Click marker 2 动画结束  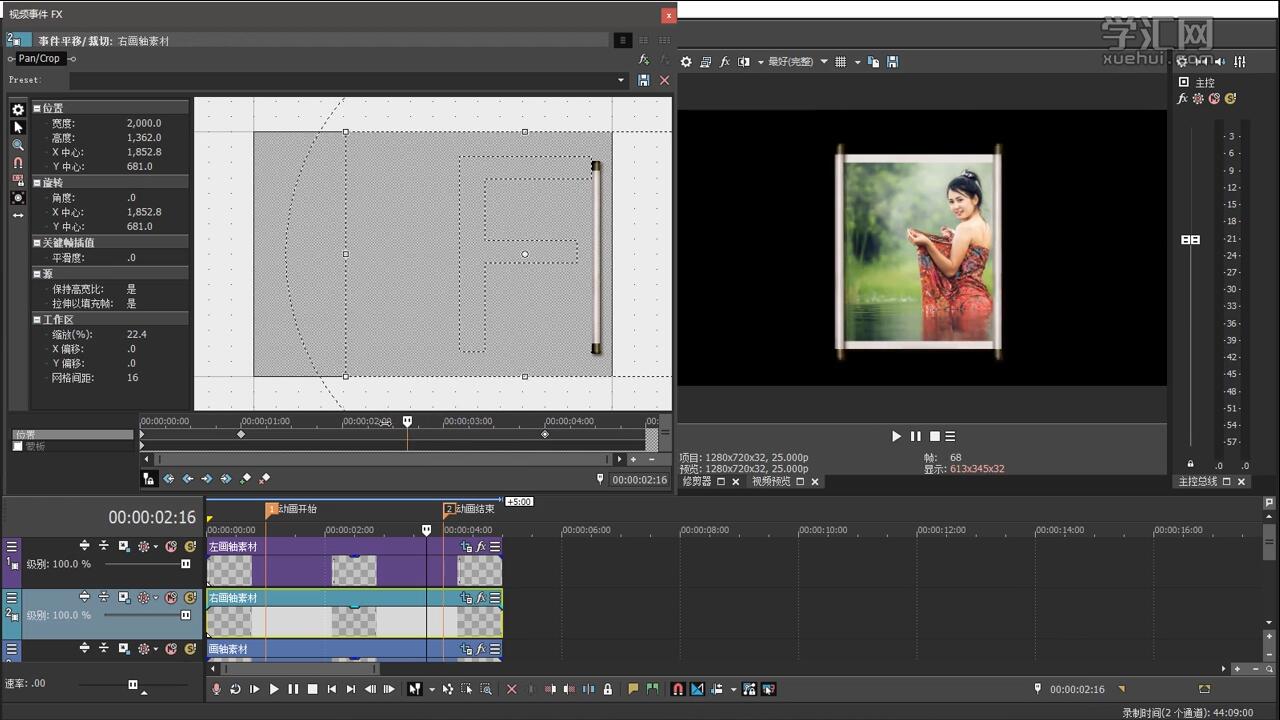[x=449, y=509]
